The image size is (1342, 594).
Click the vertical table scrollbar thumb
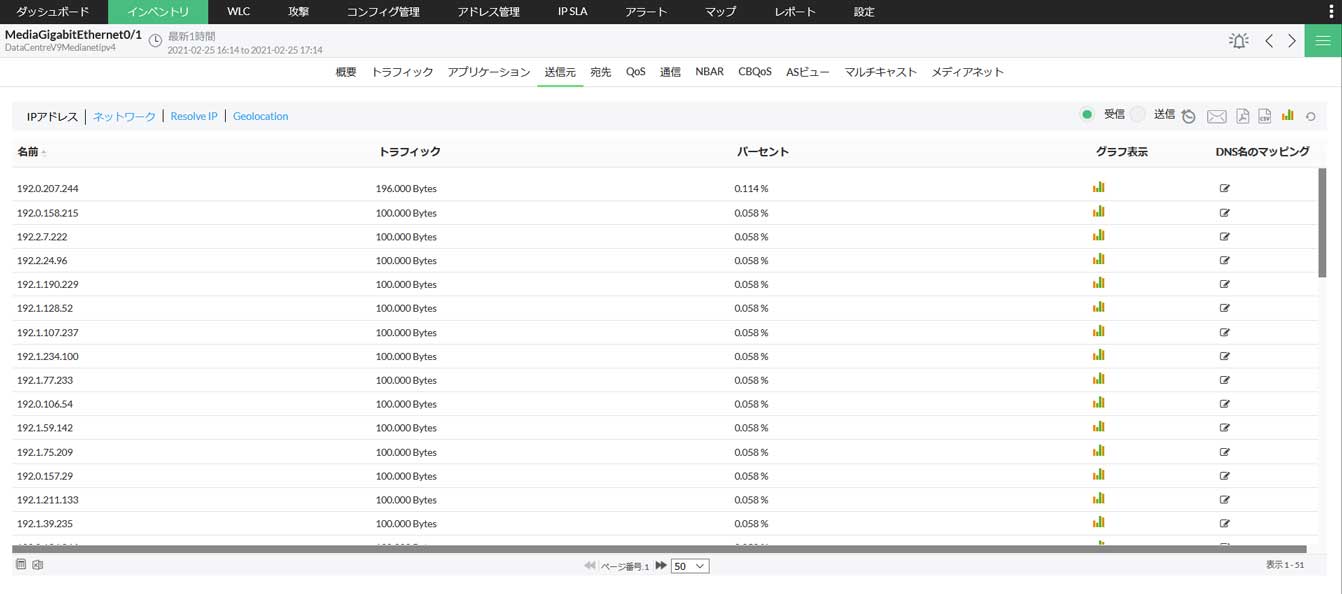point(1321,221)
